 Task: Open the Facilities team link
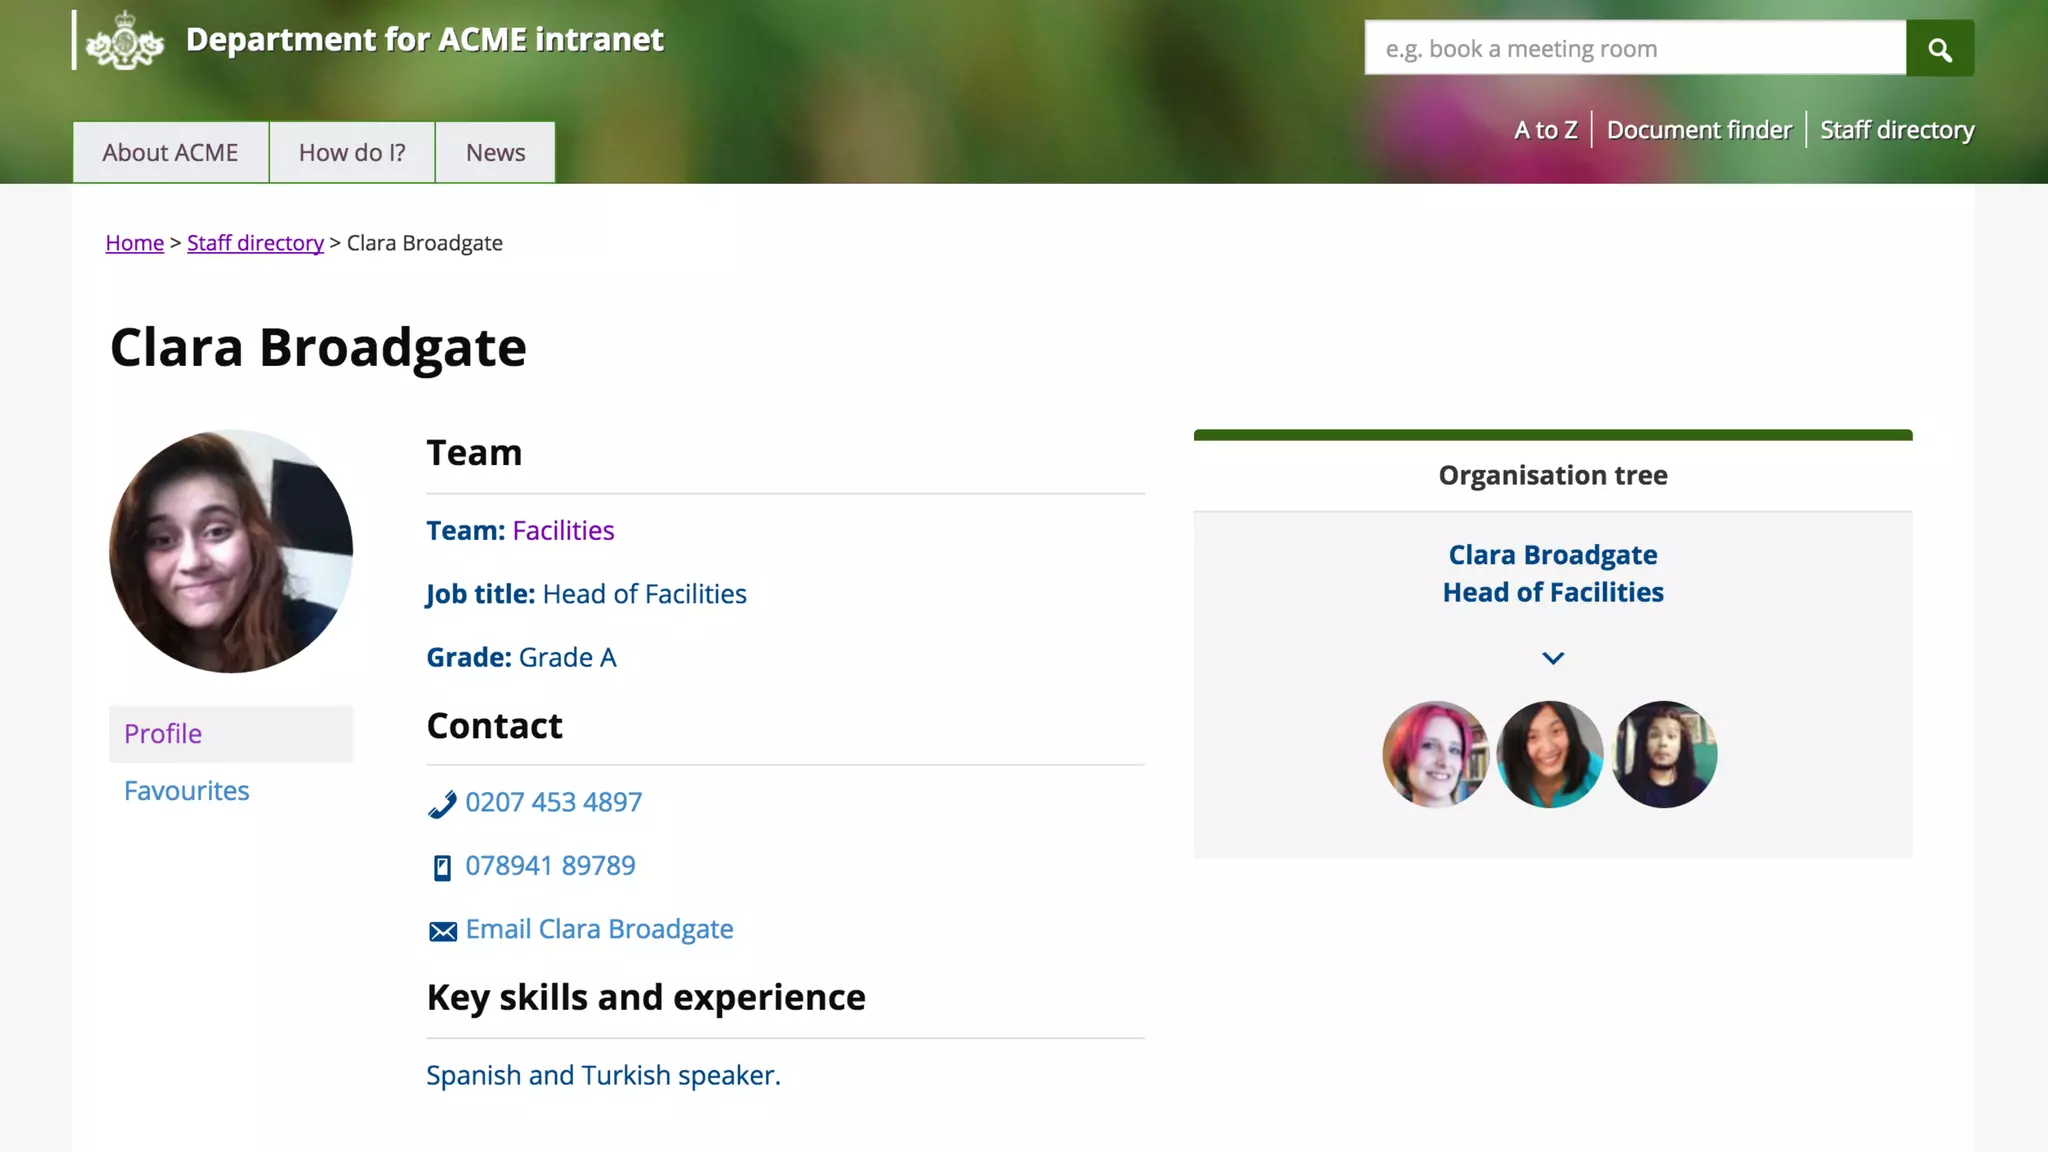tap(563, 530)
